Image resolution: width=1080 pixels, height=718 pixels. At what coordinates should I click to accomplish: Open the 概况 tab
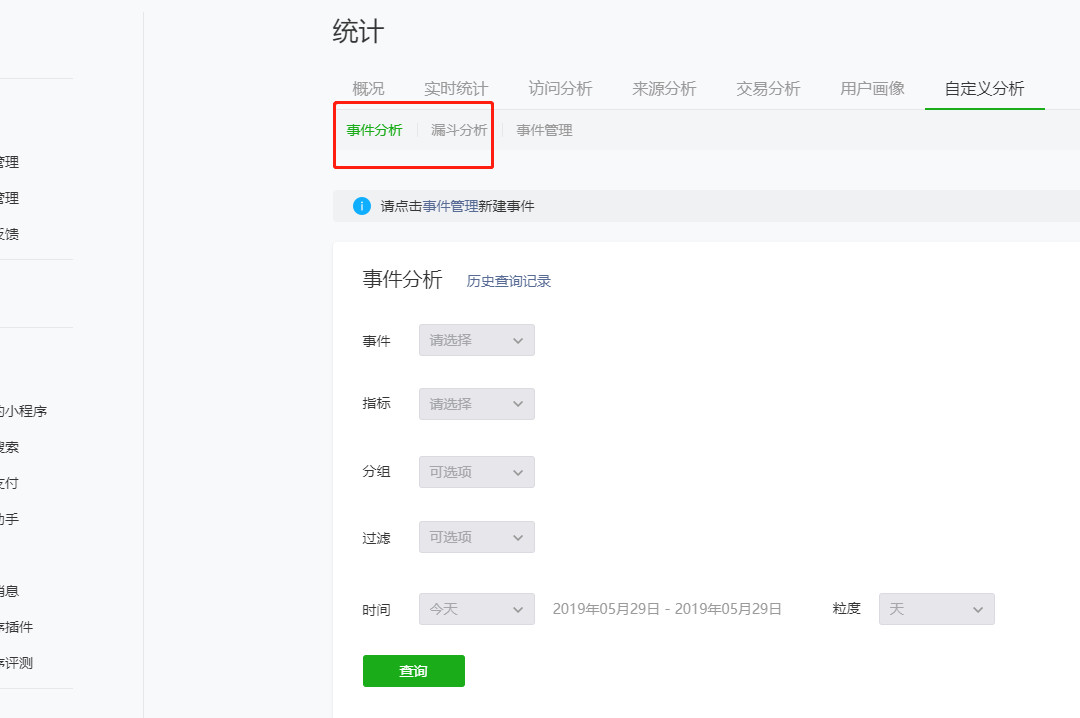[368, 89]
